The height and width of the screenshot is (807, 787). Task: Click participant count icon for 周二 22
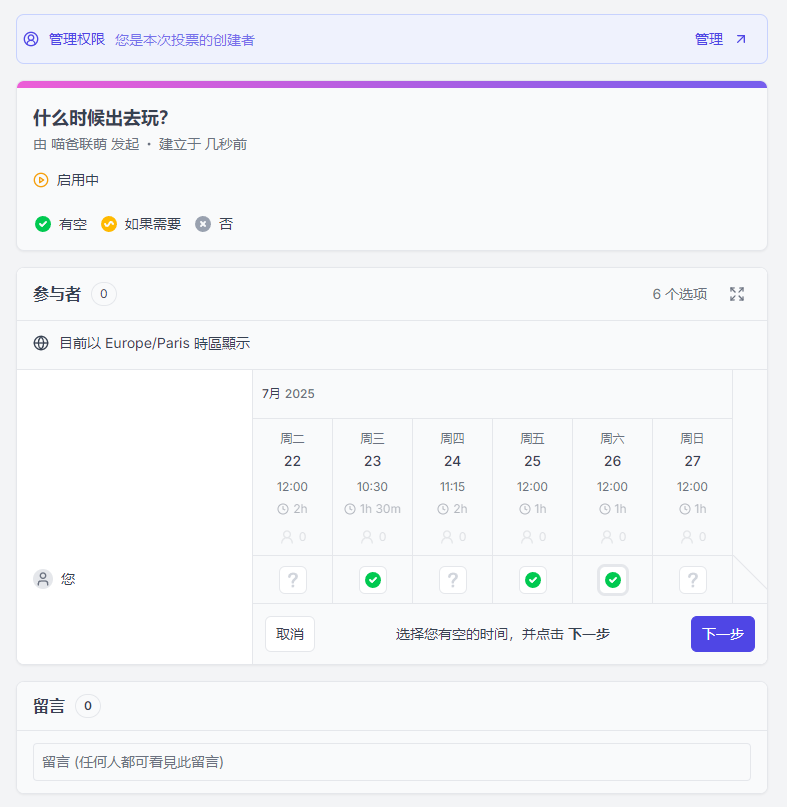click(287, 537)
